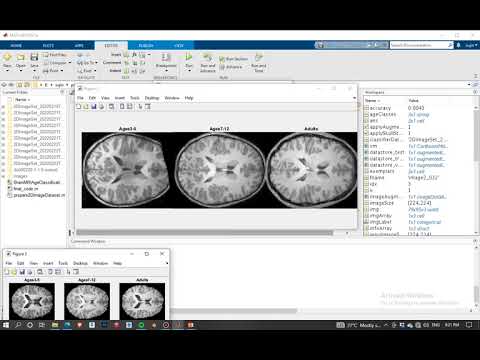Open Insert menu in the large Figure window
Viewport: 480px width, 360px height.
(120, 98)
